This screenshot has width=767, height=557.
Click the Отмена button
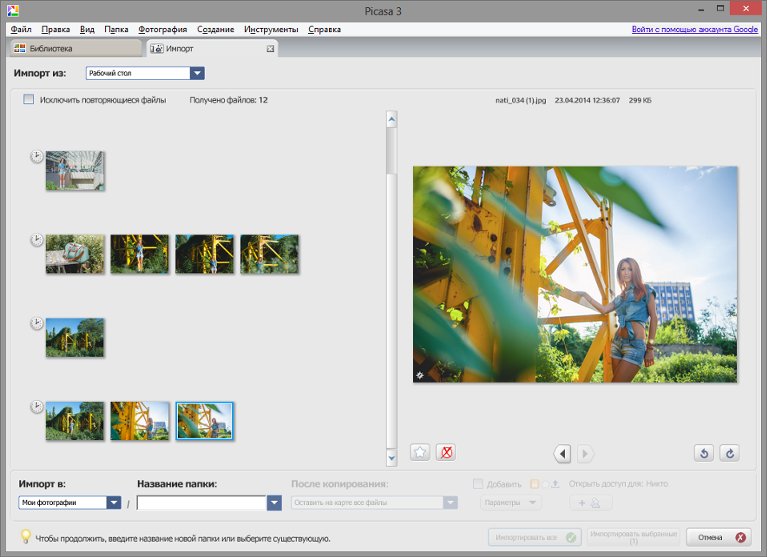[x=719, y=537]
